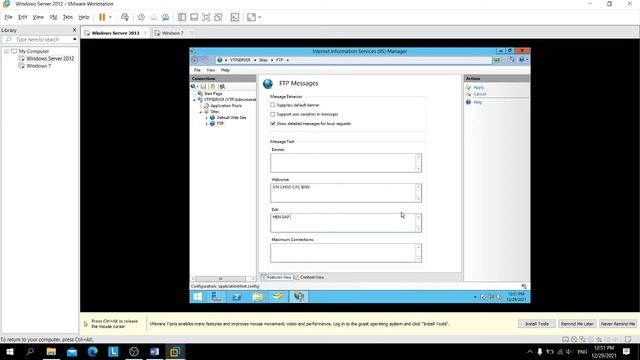This screenshot has height=360, width=640.
Task: Check Support user variables in messages
Action: 273,114
